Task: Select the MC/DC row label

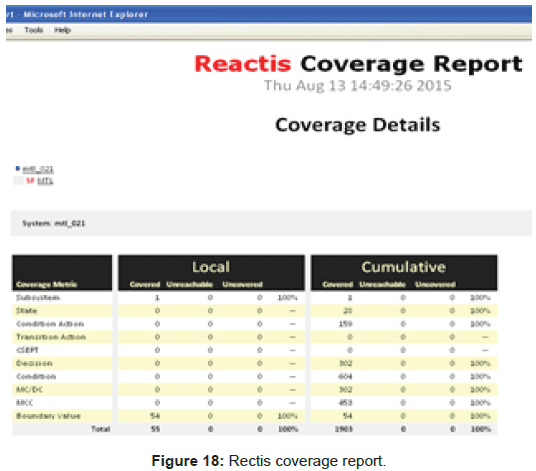Action: (29, 390)
